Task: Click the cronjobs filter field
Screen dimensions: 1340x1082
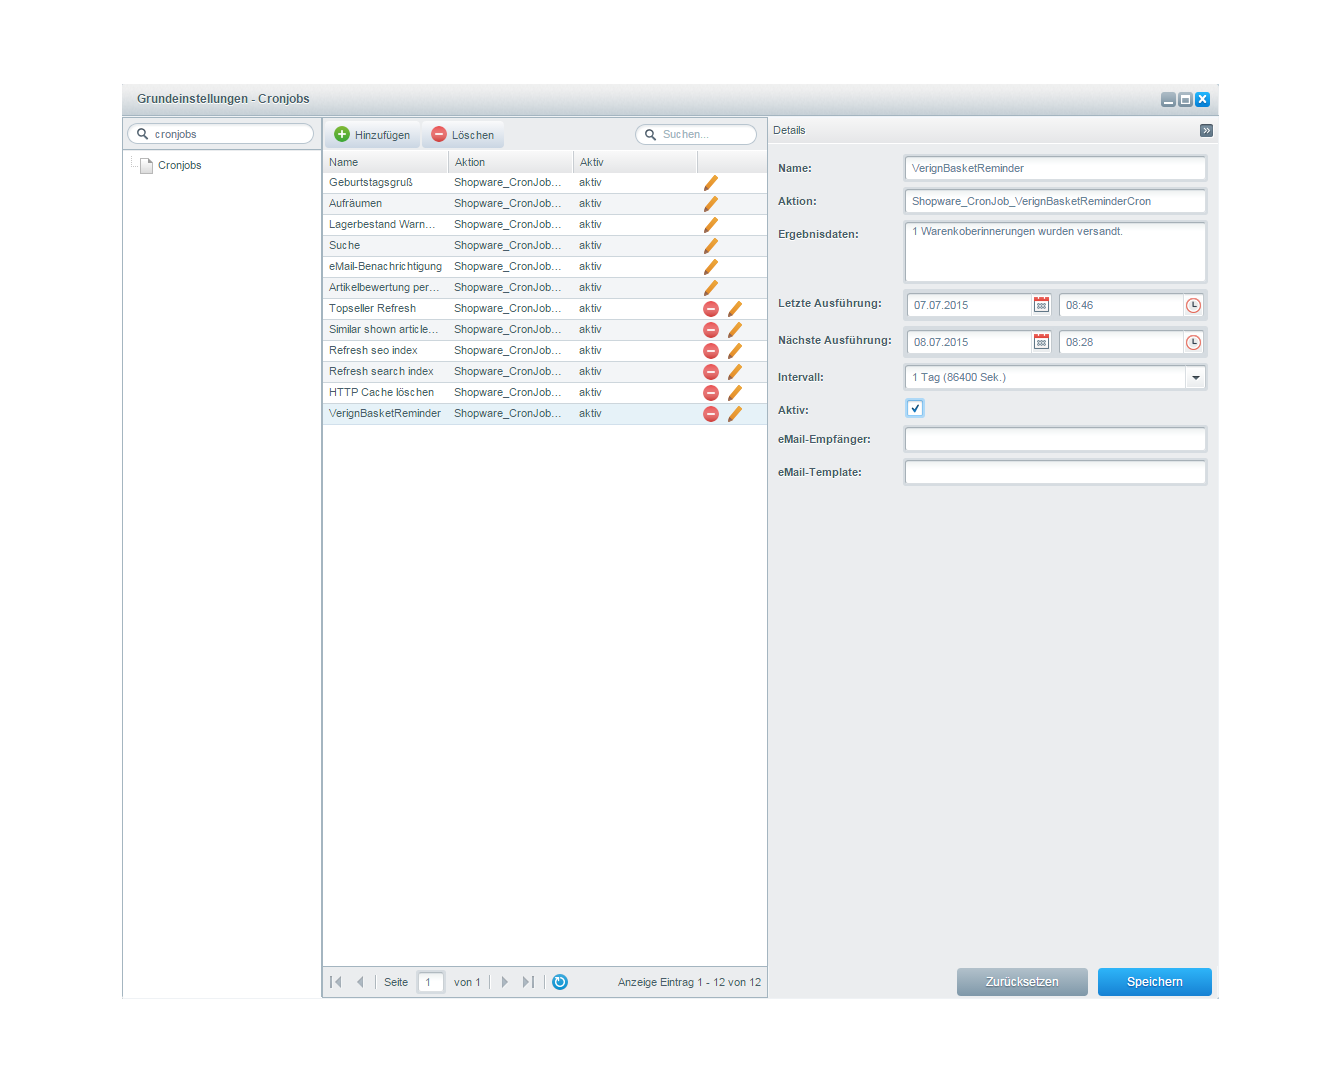Action: click(x=220, y=134)
